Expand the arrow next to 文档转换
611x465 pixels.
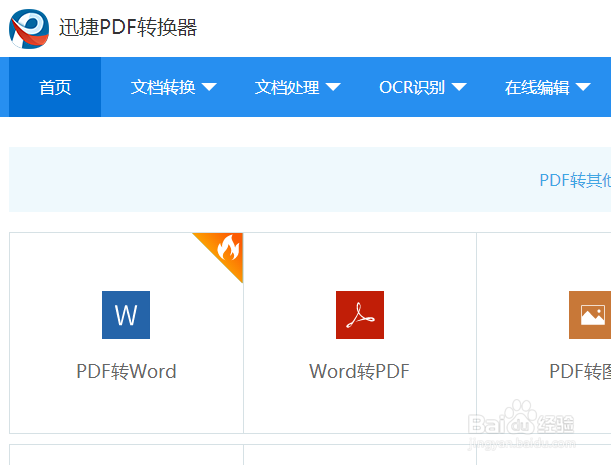pyautogui.click(x=209, y=87)
